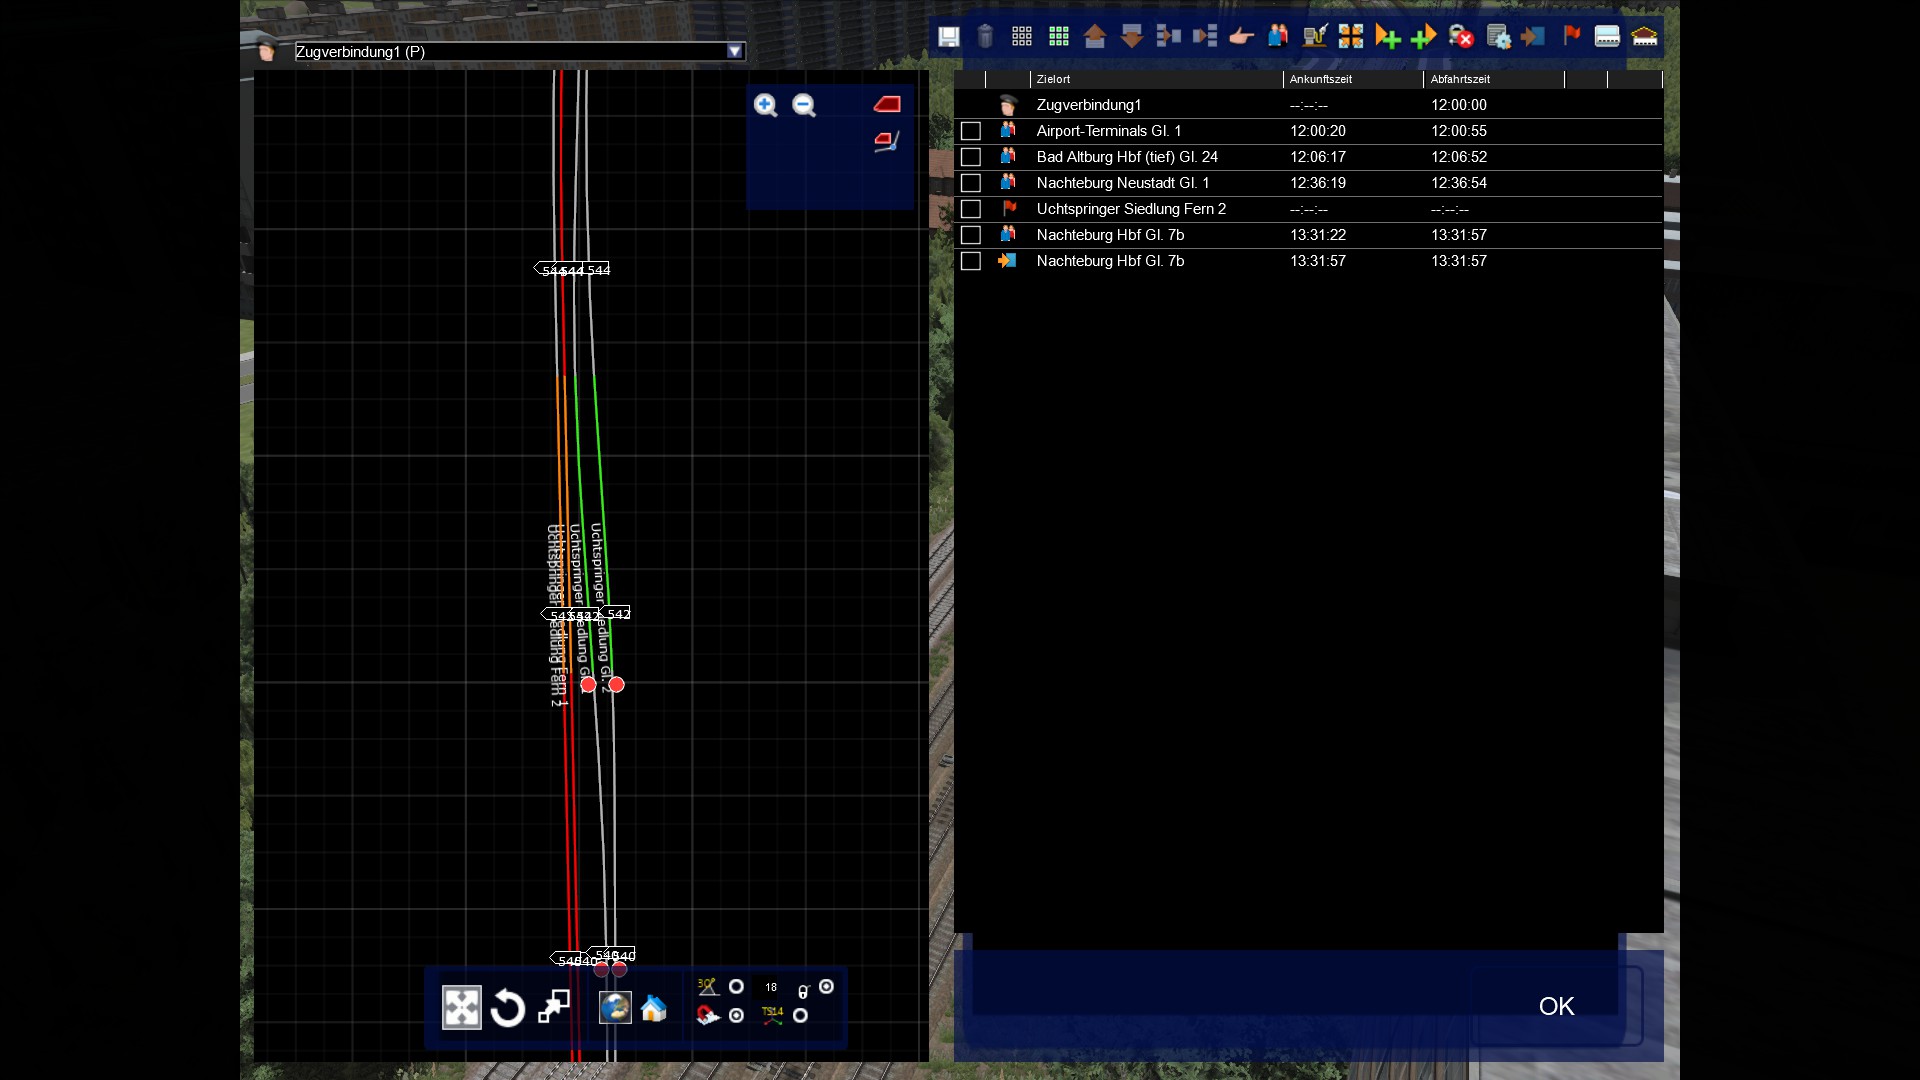1920x1080 pixels.
Task: Click the fuel pump instruction icon
Action: pyautogui.click(x=1314, y=37)
